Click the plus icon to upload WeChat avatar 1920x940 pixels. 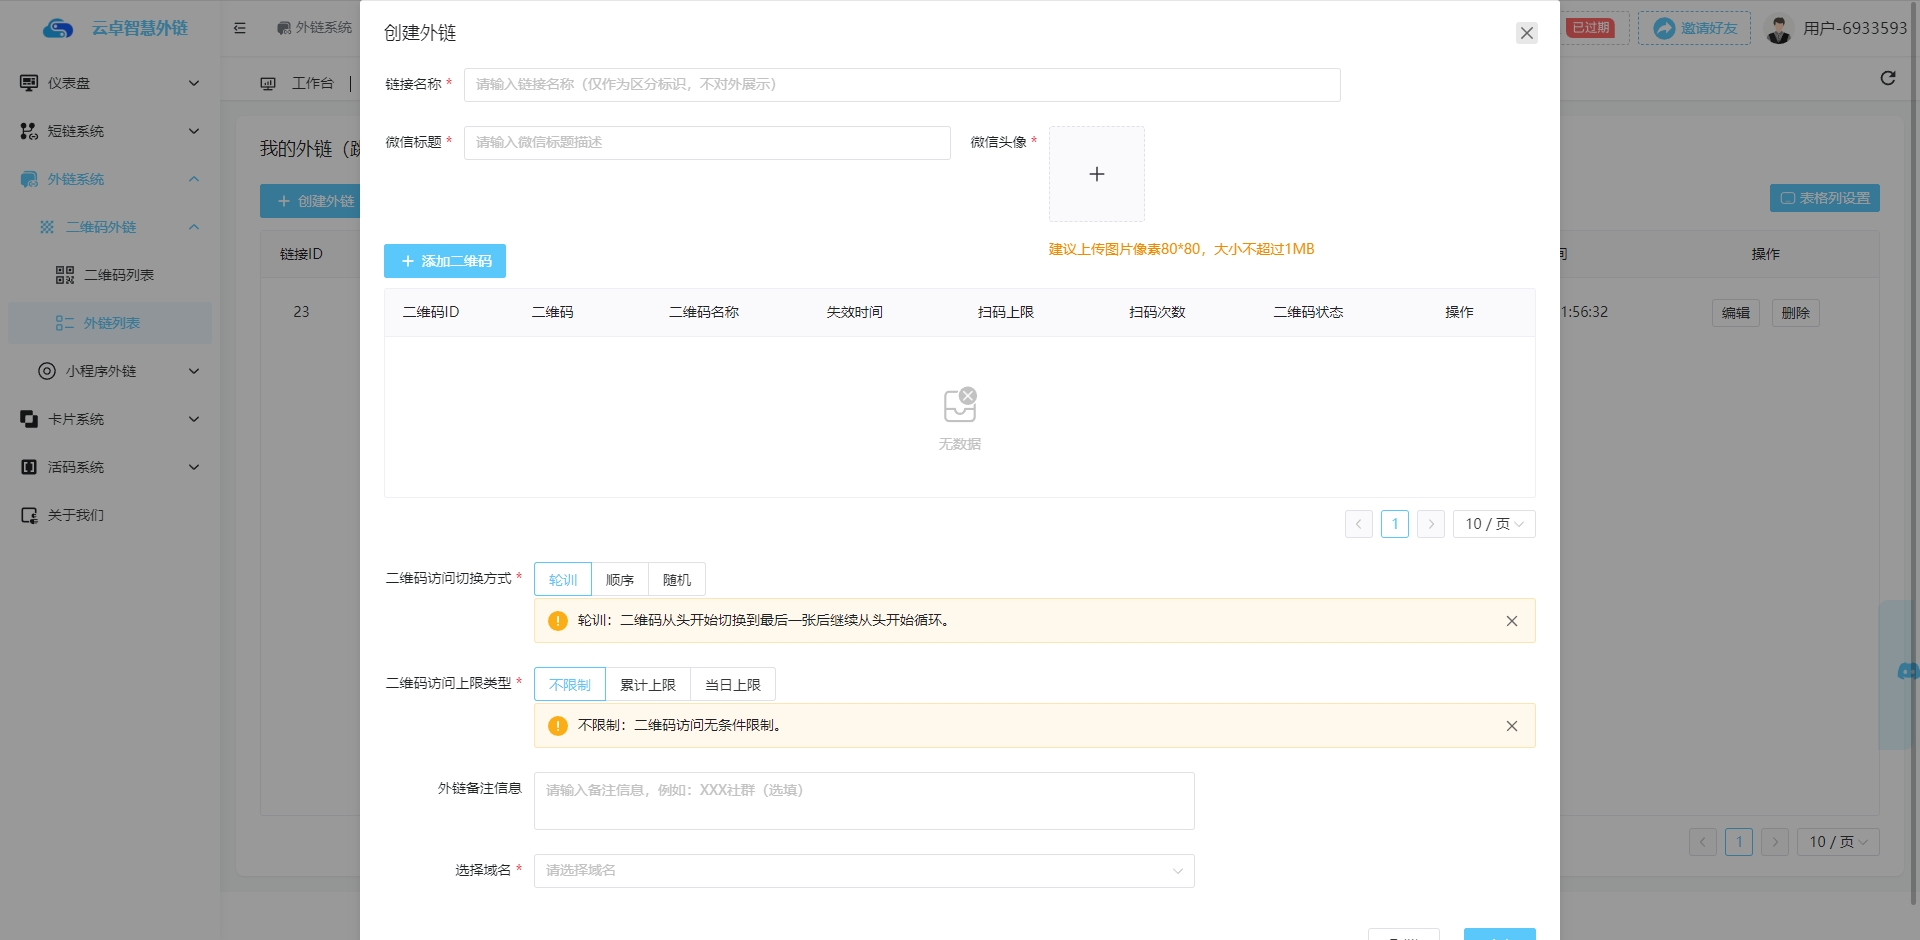coord(1096,174)
